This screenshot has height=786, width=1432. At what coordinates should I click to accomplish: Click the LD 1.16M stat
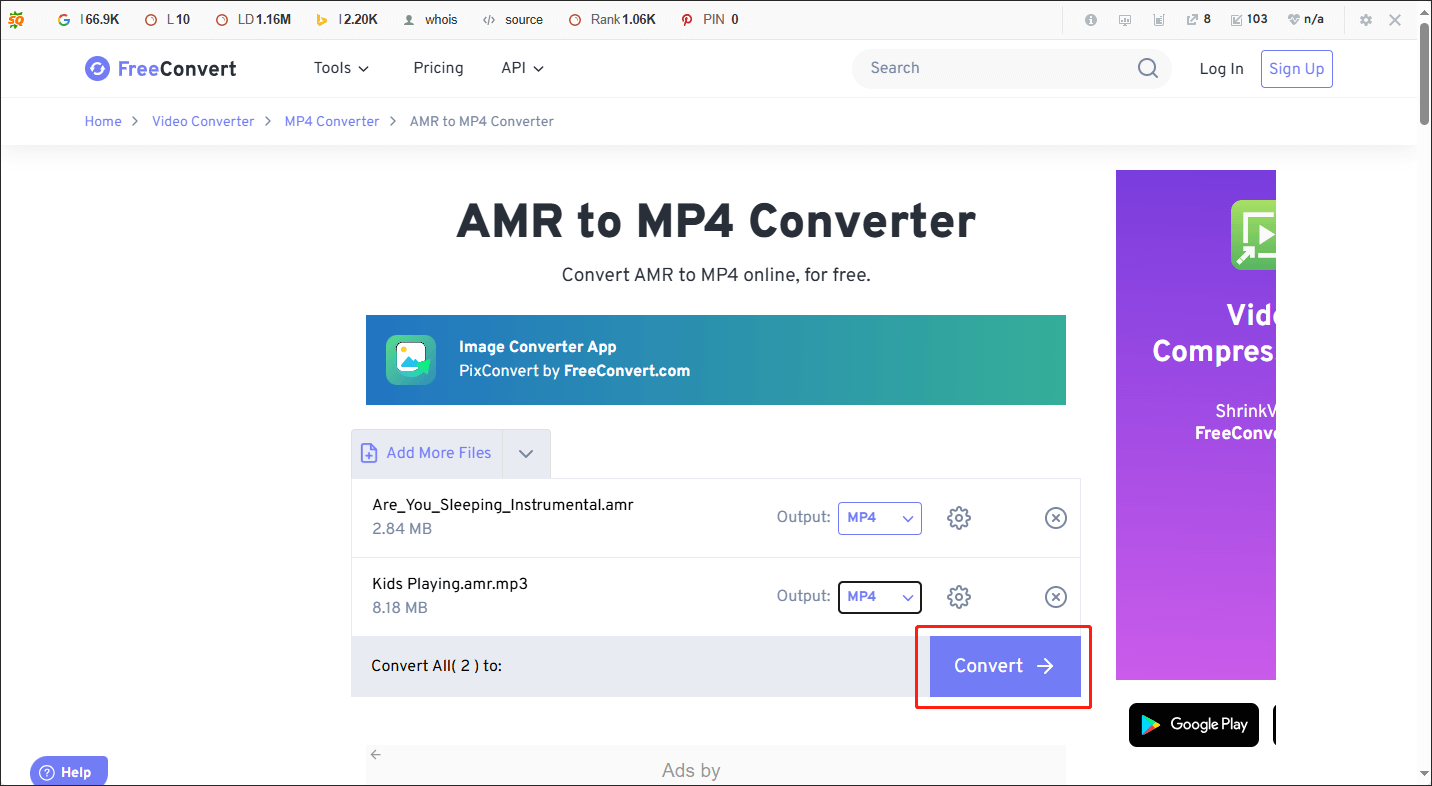254,19
